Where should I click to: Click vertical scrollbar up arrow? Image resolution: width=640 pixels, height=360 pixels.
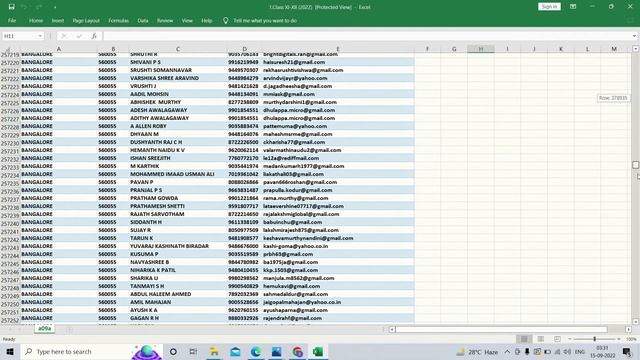point(636,49)
